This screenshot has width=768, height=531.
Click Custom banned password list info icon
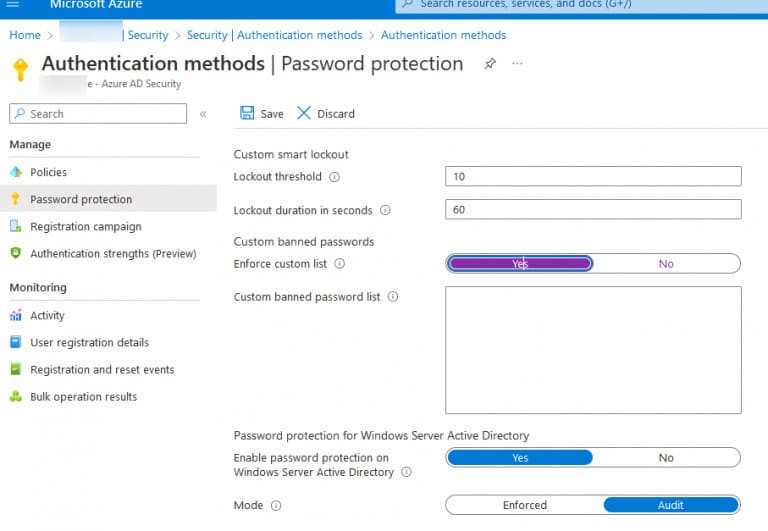(x=393, y=296)
